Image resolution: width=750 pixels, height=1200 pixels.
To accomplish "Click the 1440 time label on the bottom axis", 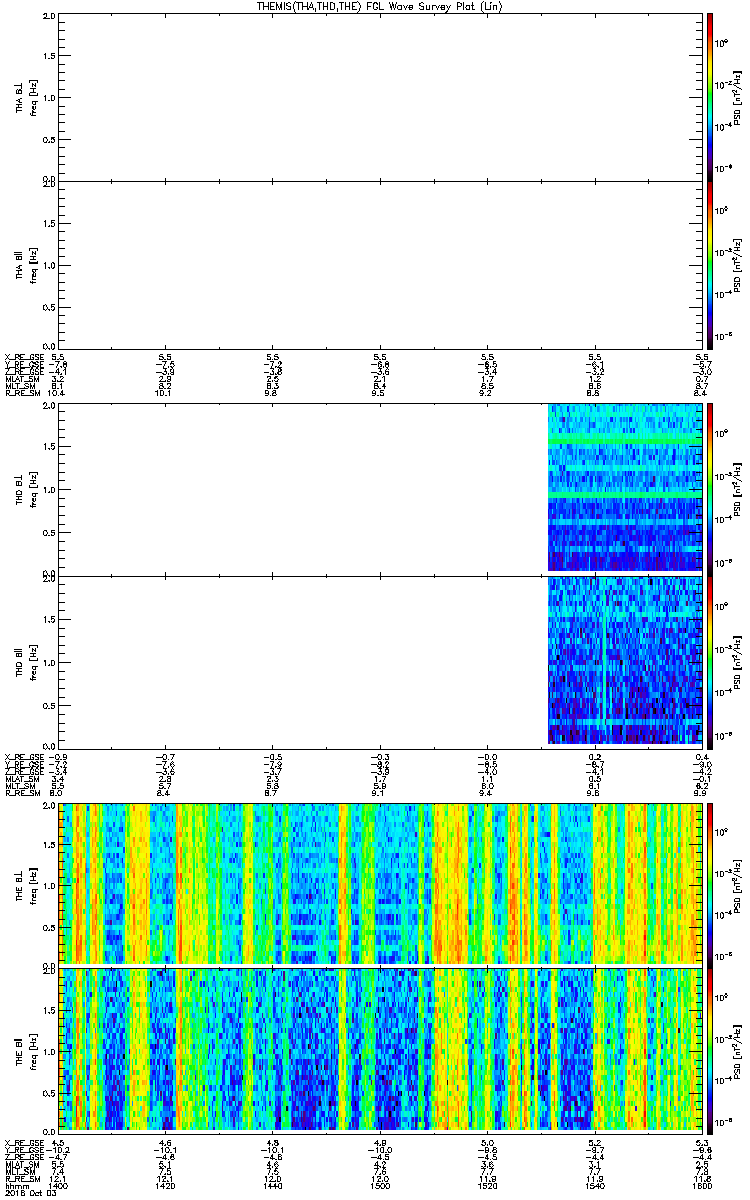I will 272,1184.
